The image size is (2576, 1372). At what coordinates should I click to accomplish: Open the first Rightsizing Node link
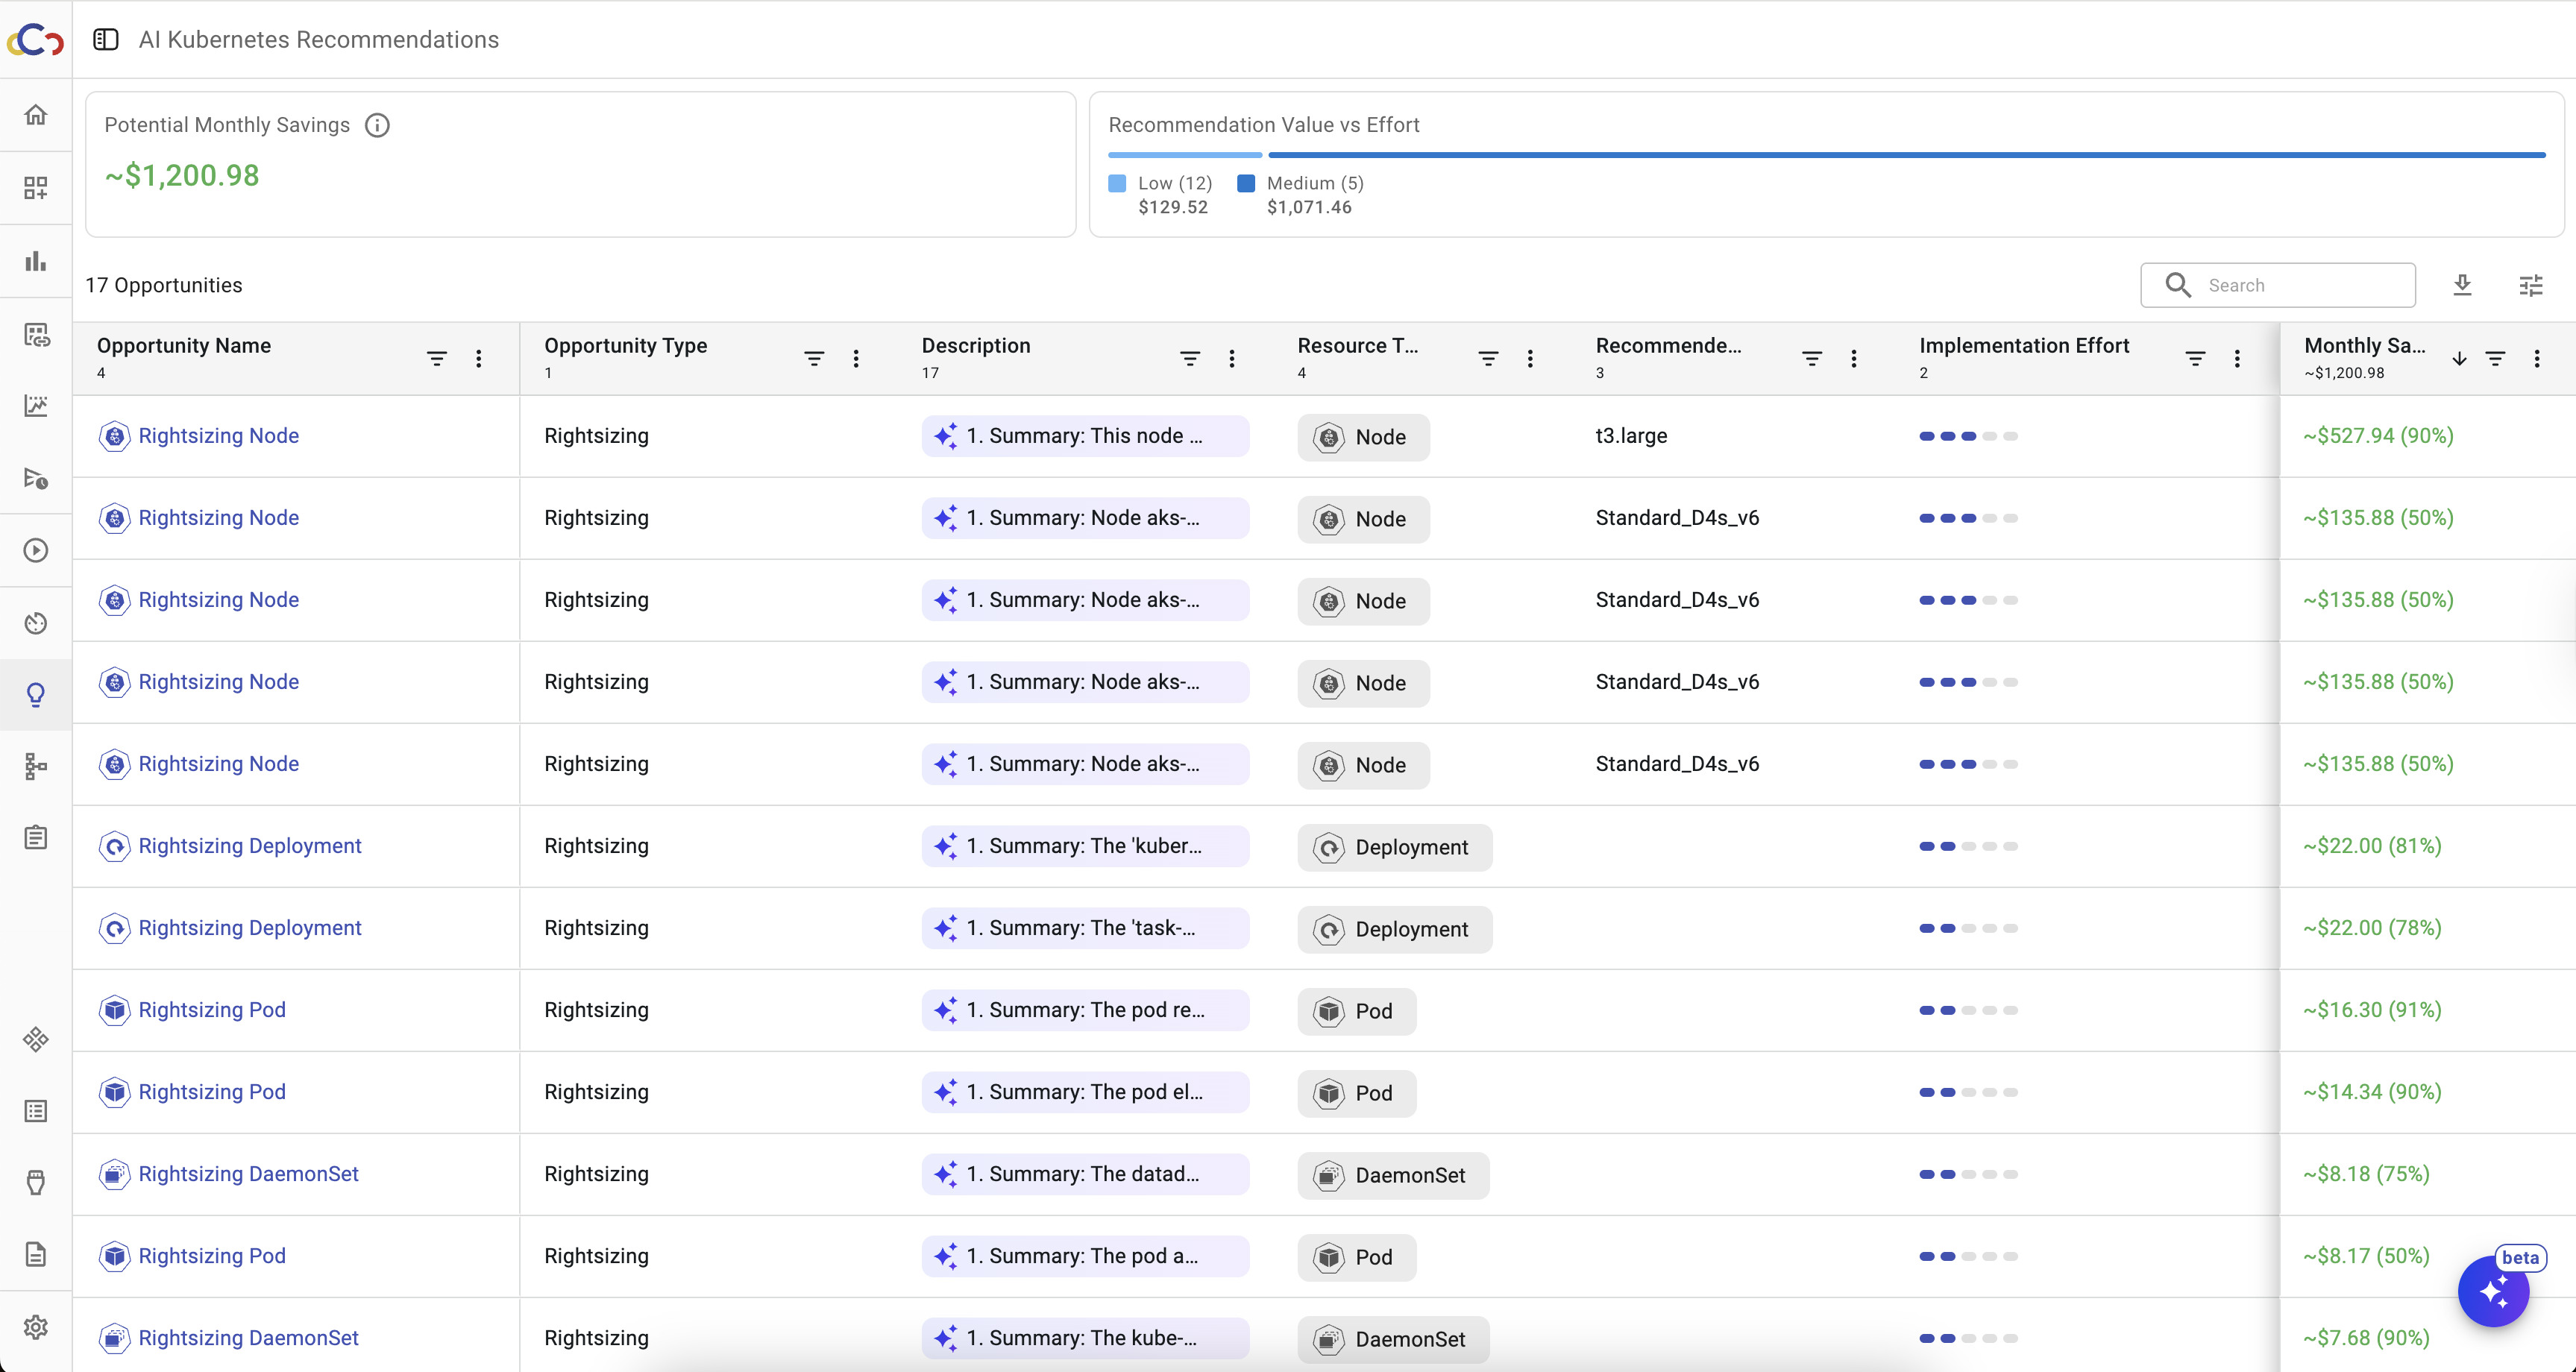218,436
